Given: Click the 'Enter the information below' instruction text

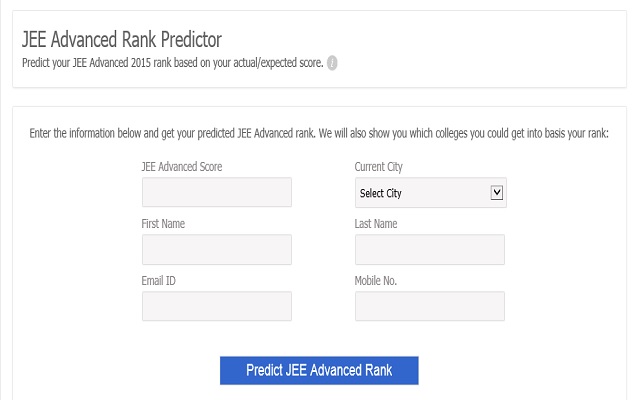Looking at the screenshot, I should point(319,133).
